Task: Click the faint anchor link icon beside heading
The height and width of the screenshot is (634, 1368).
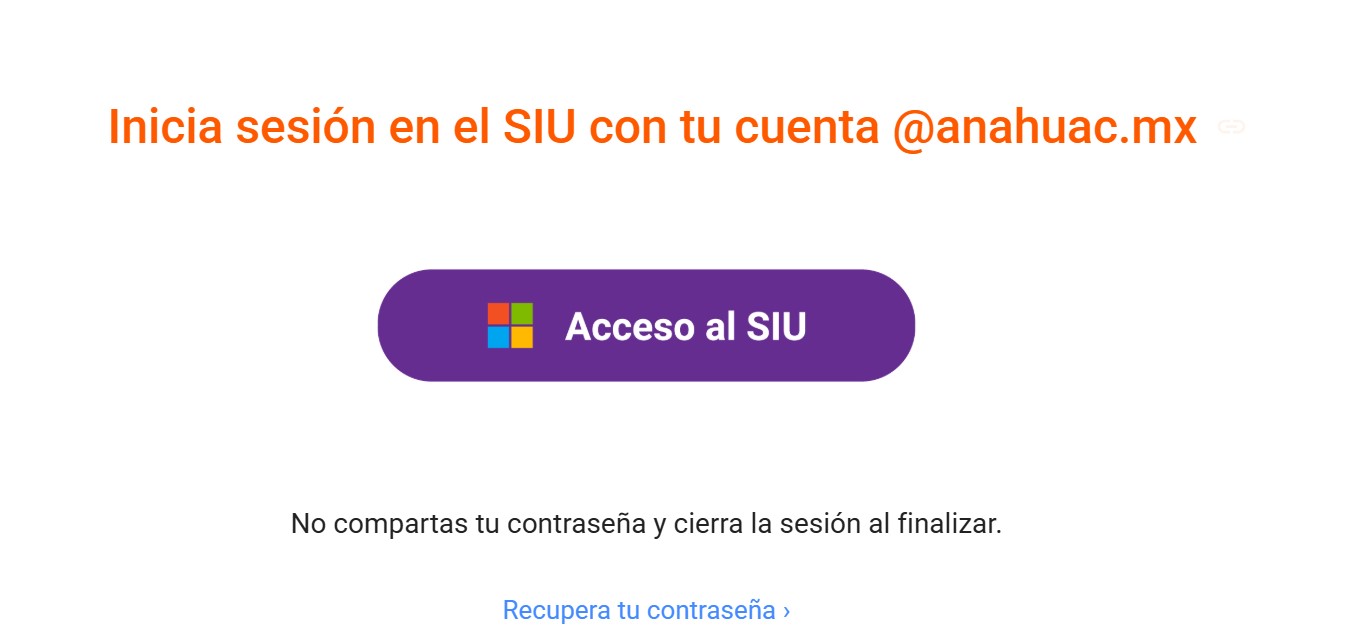Action: click(1231, 127)
